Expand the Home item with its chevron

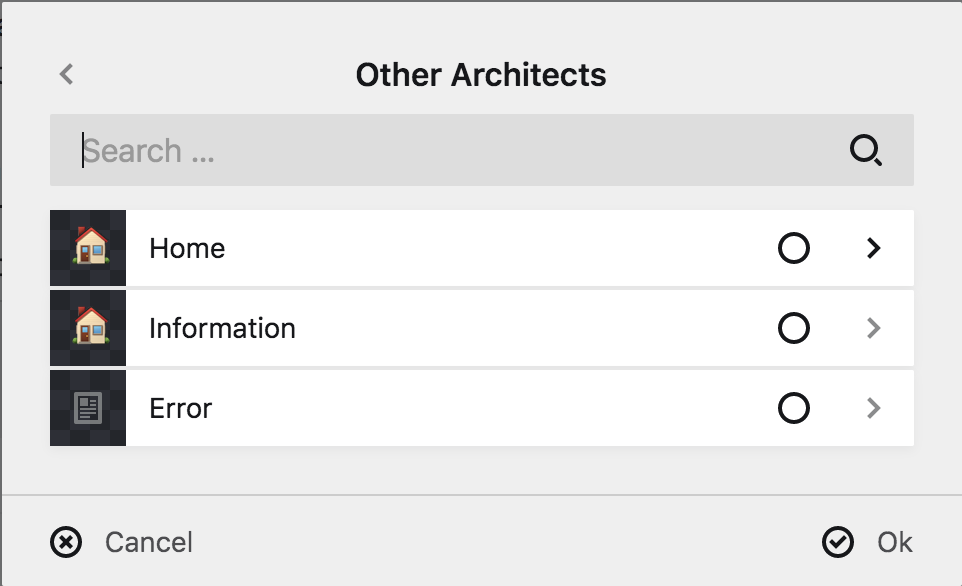(x=874, y=248)
